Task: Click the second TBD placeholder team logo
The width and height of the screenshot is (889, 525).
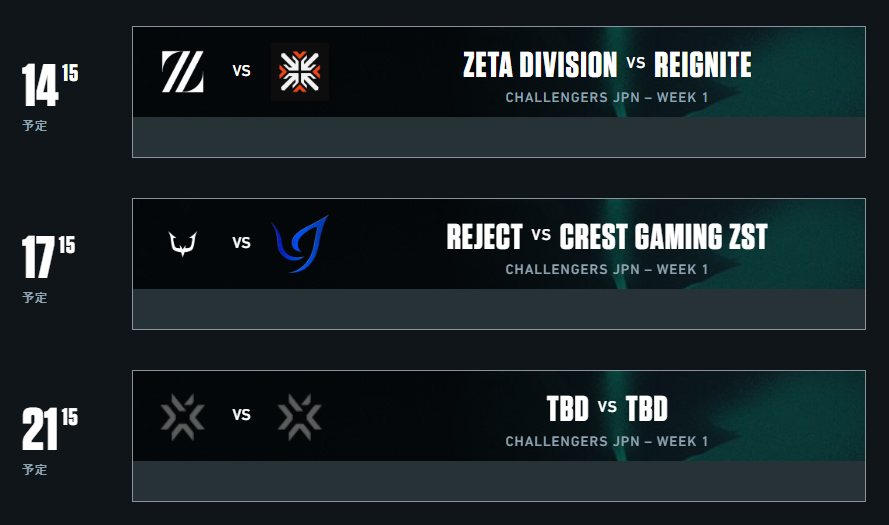Action: coord(299,417)
